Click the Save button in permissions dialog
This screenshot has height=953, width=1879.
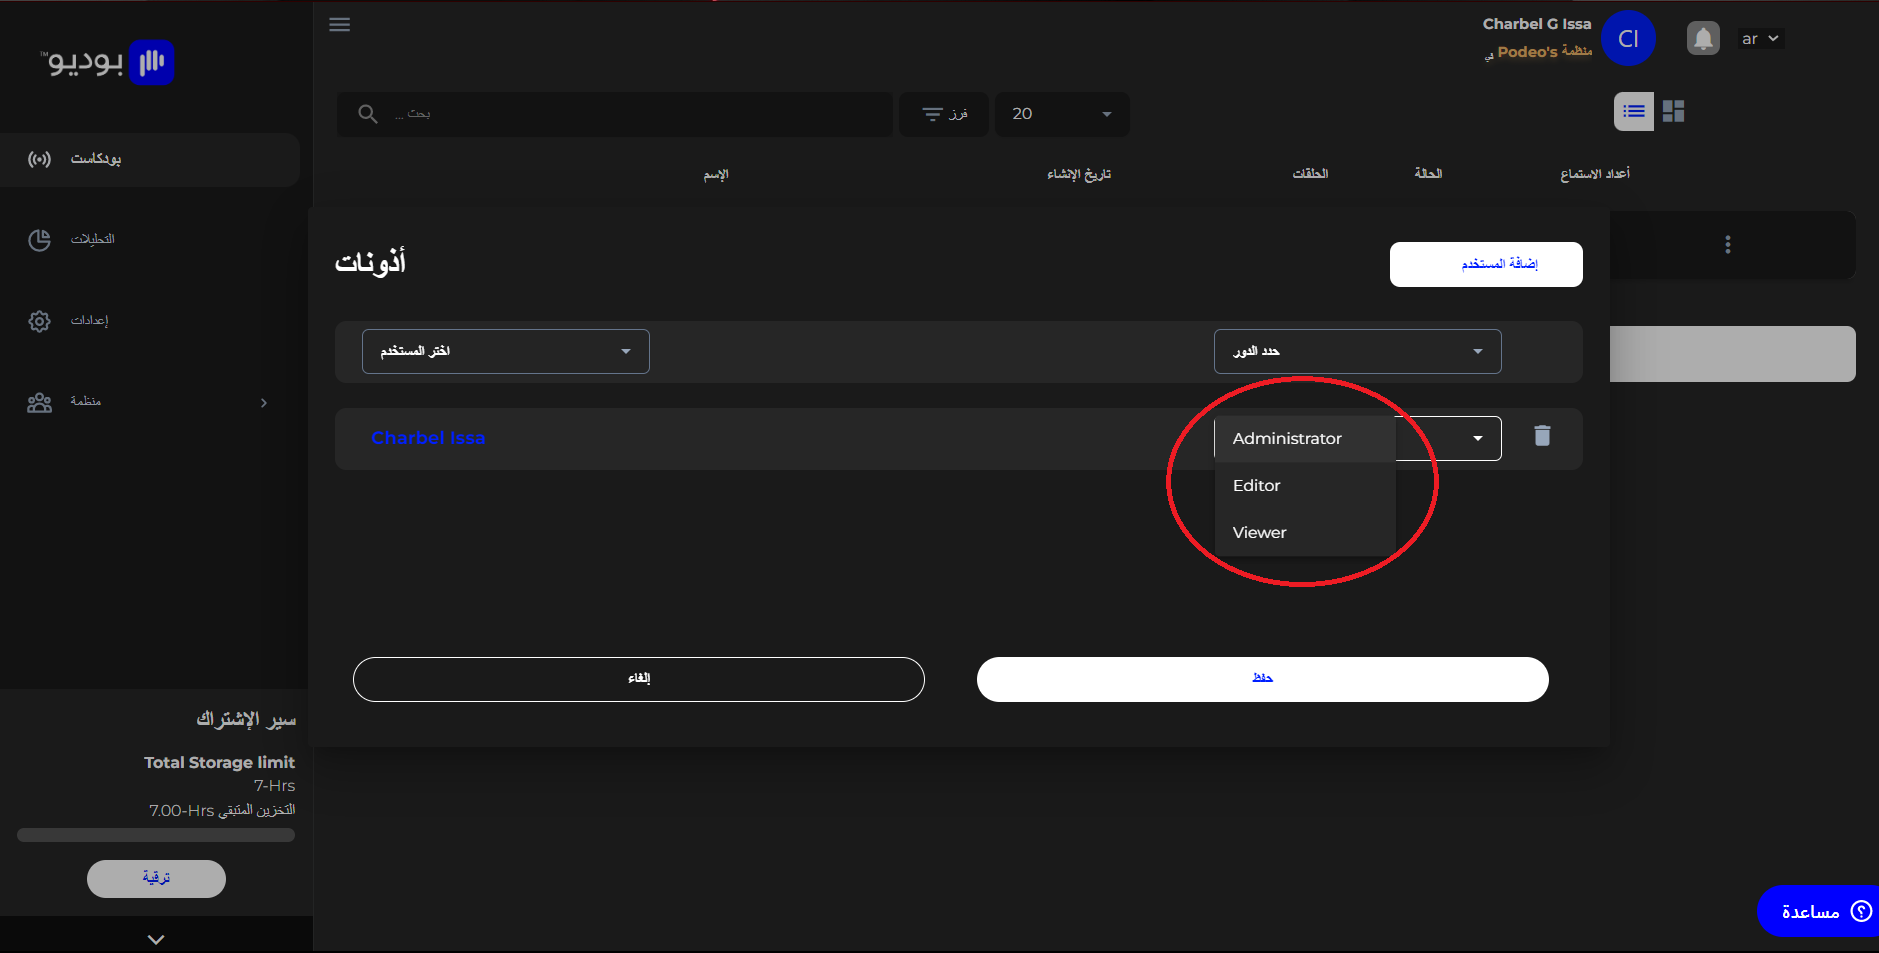(1263, 679)
